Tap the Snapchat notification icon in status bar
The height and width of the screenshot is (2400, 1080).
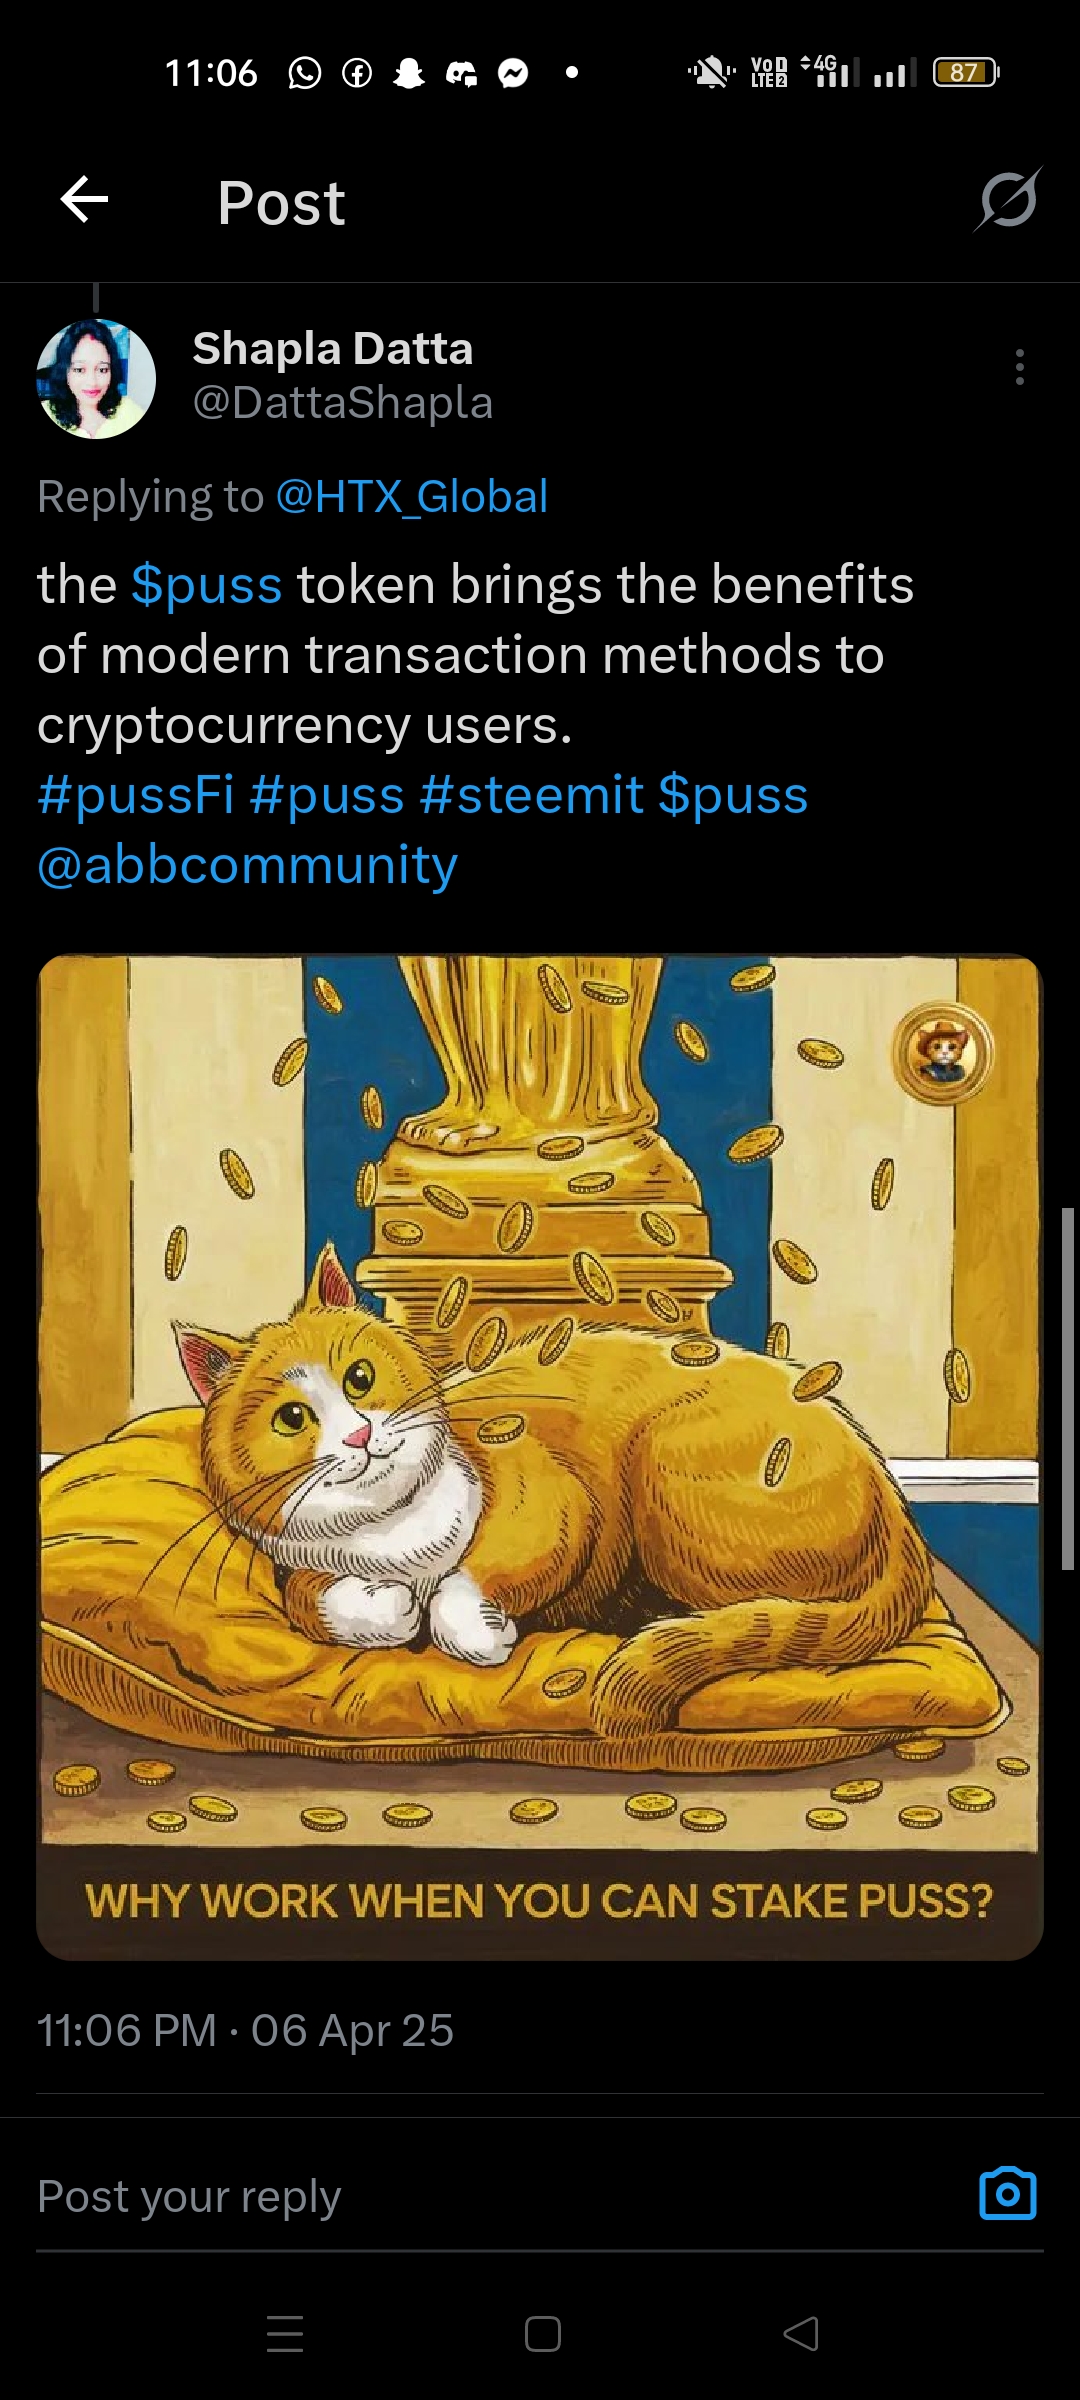pos(408,72)
